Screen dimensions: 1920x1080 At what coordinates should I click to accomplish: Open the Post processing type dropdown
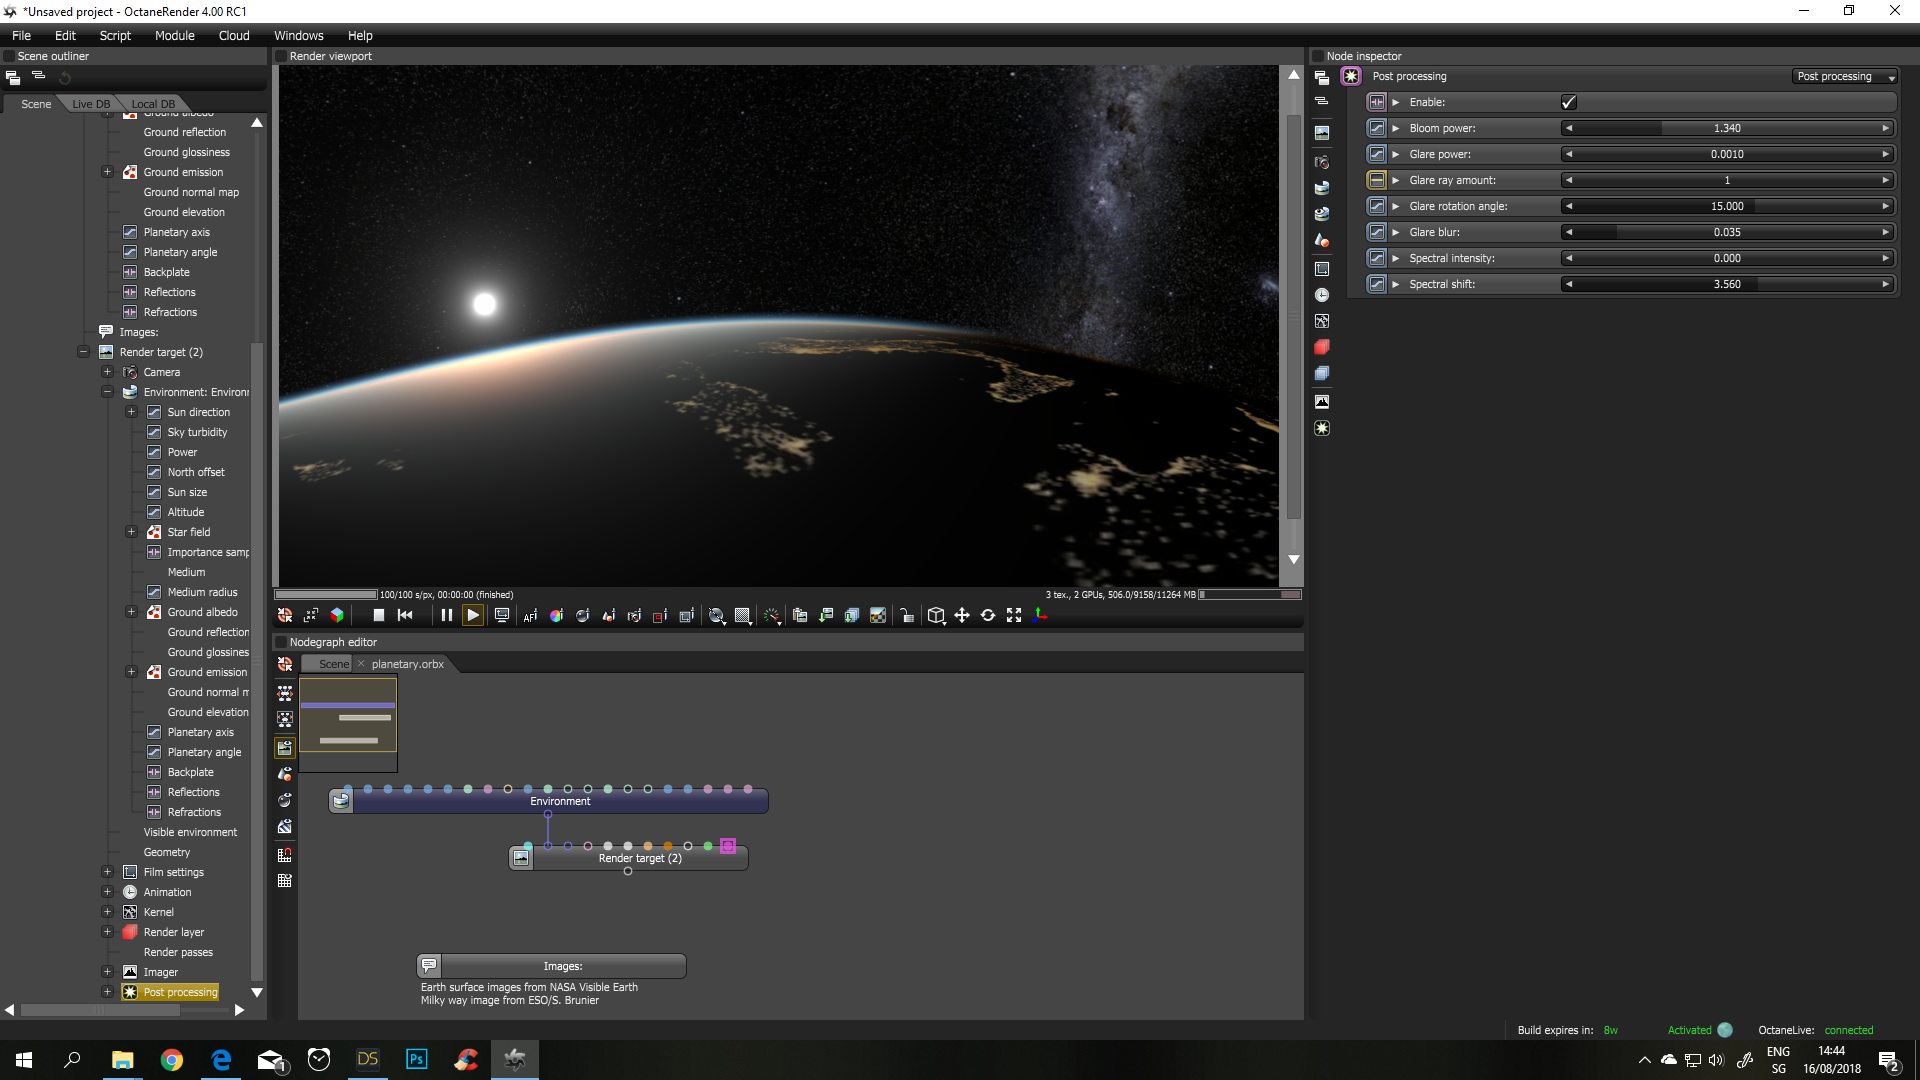tap(1844, 76)
